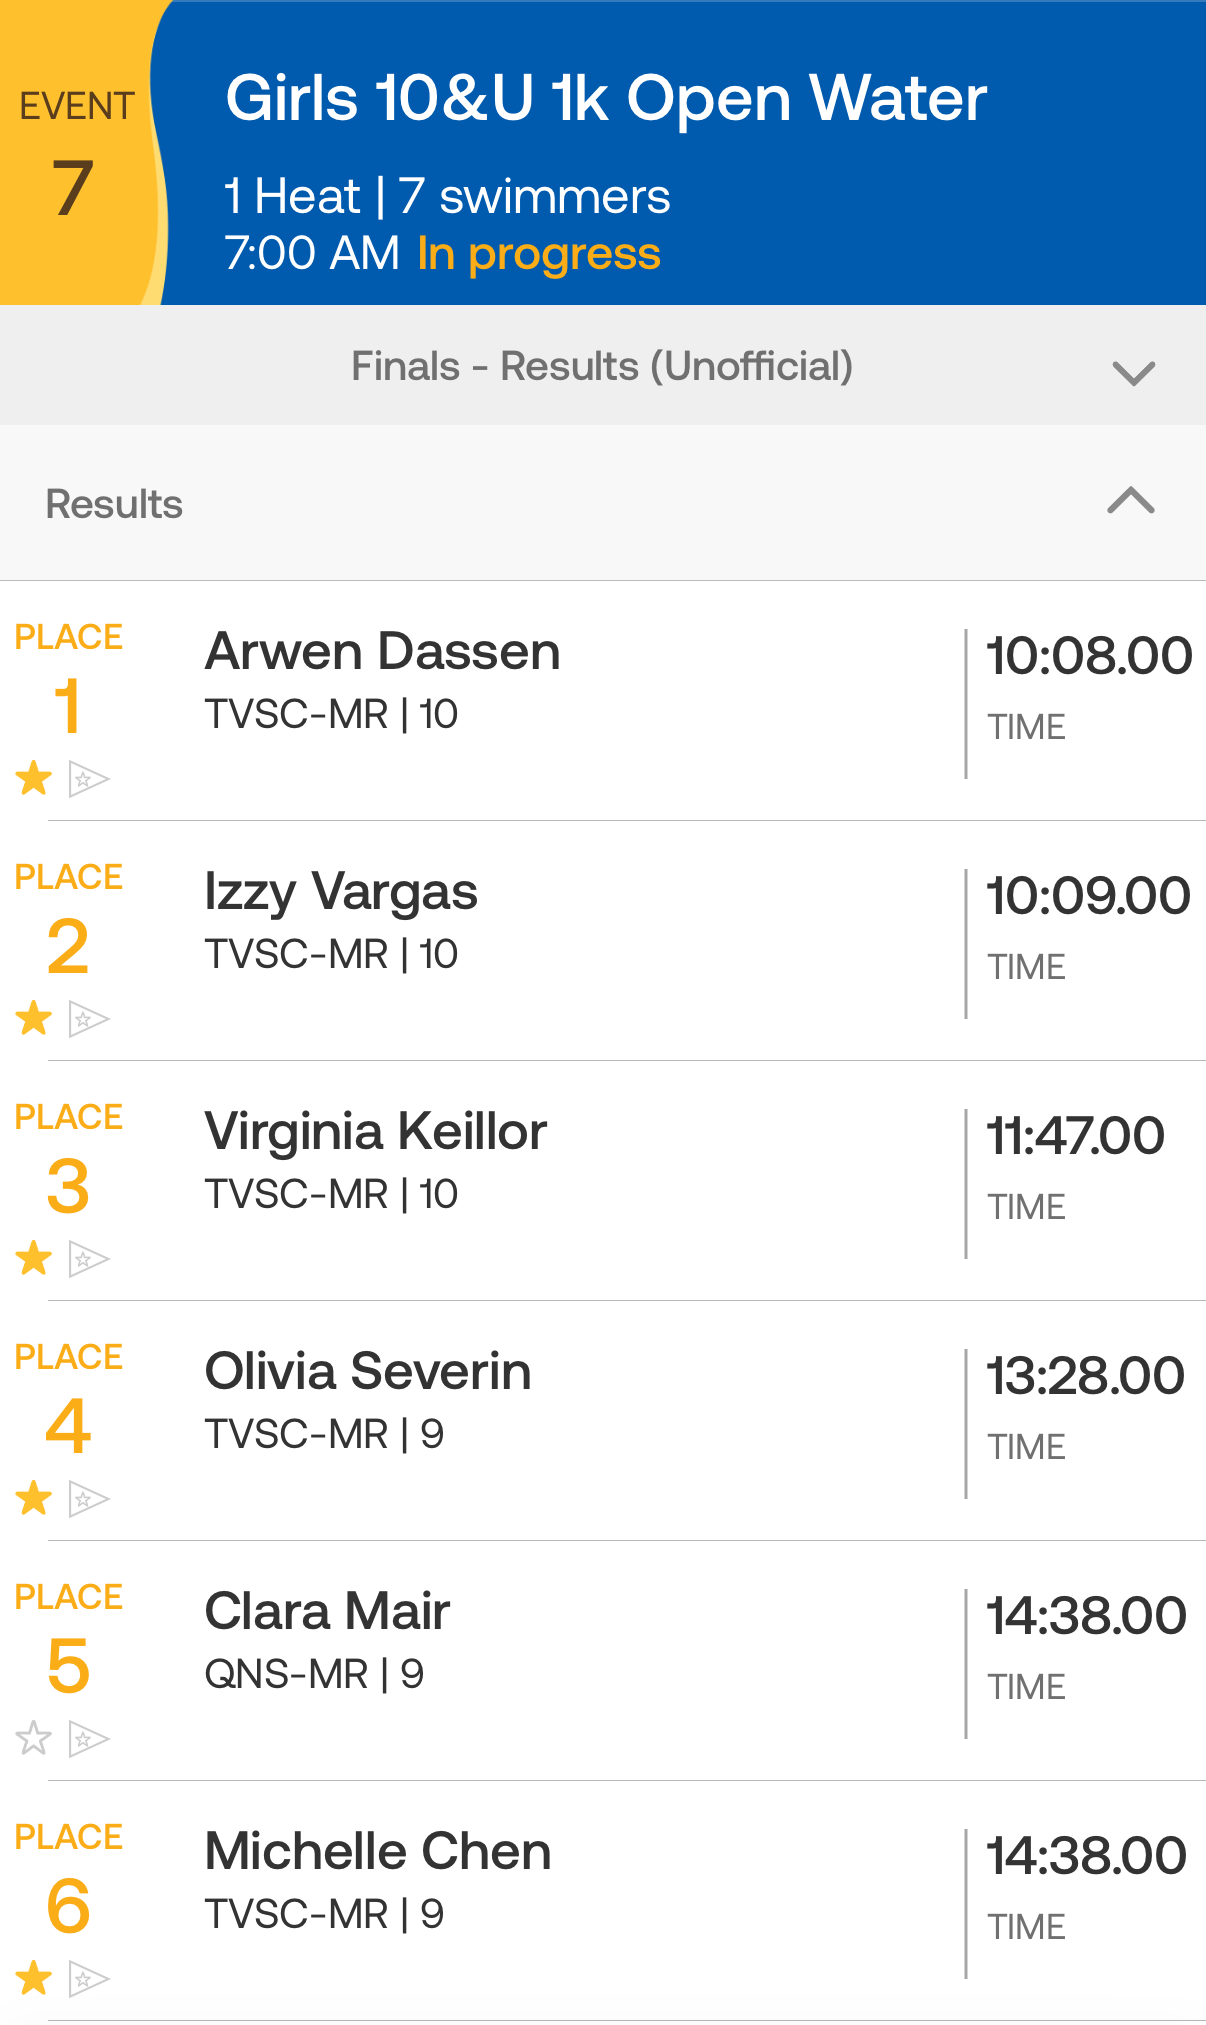Click the Results section header label

point(115,504)
